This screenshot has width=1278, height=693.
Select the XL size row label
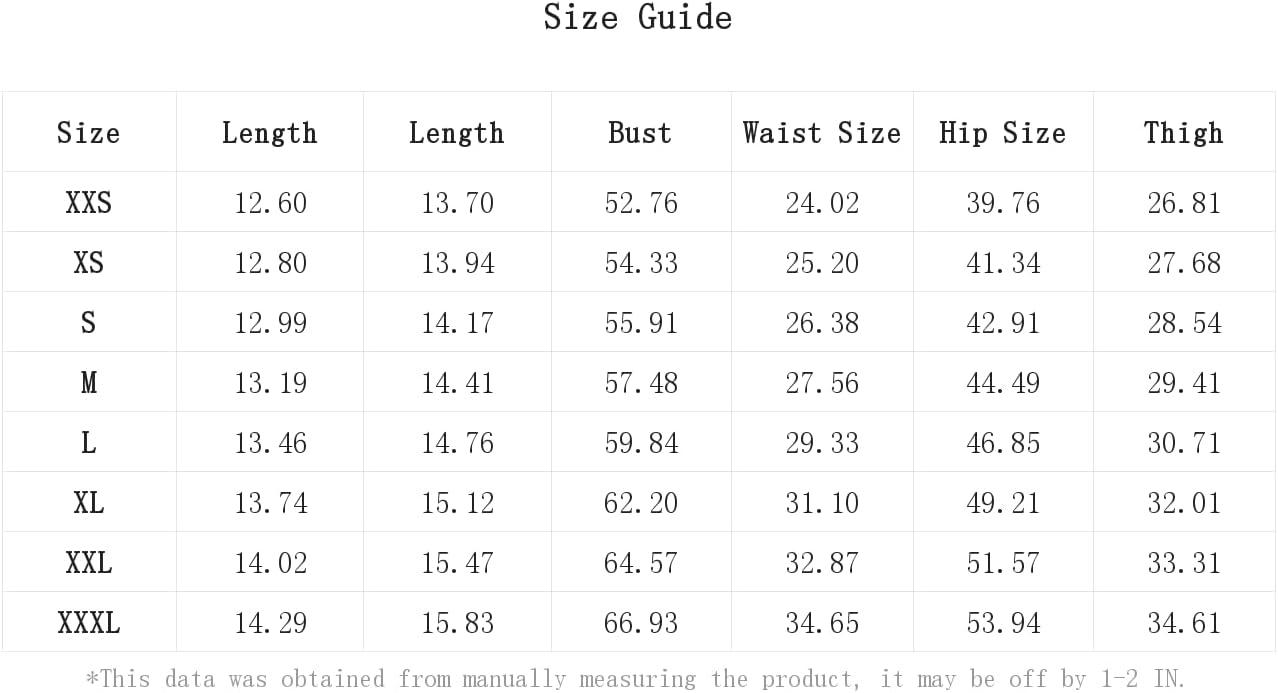[88, 503]
